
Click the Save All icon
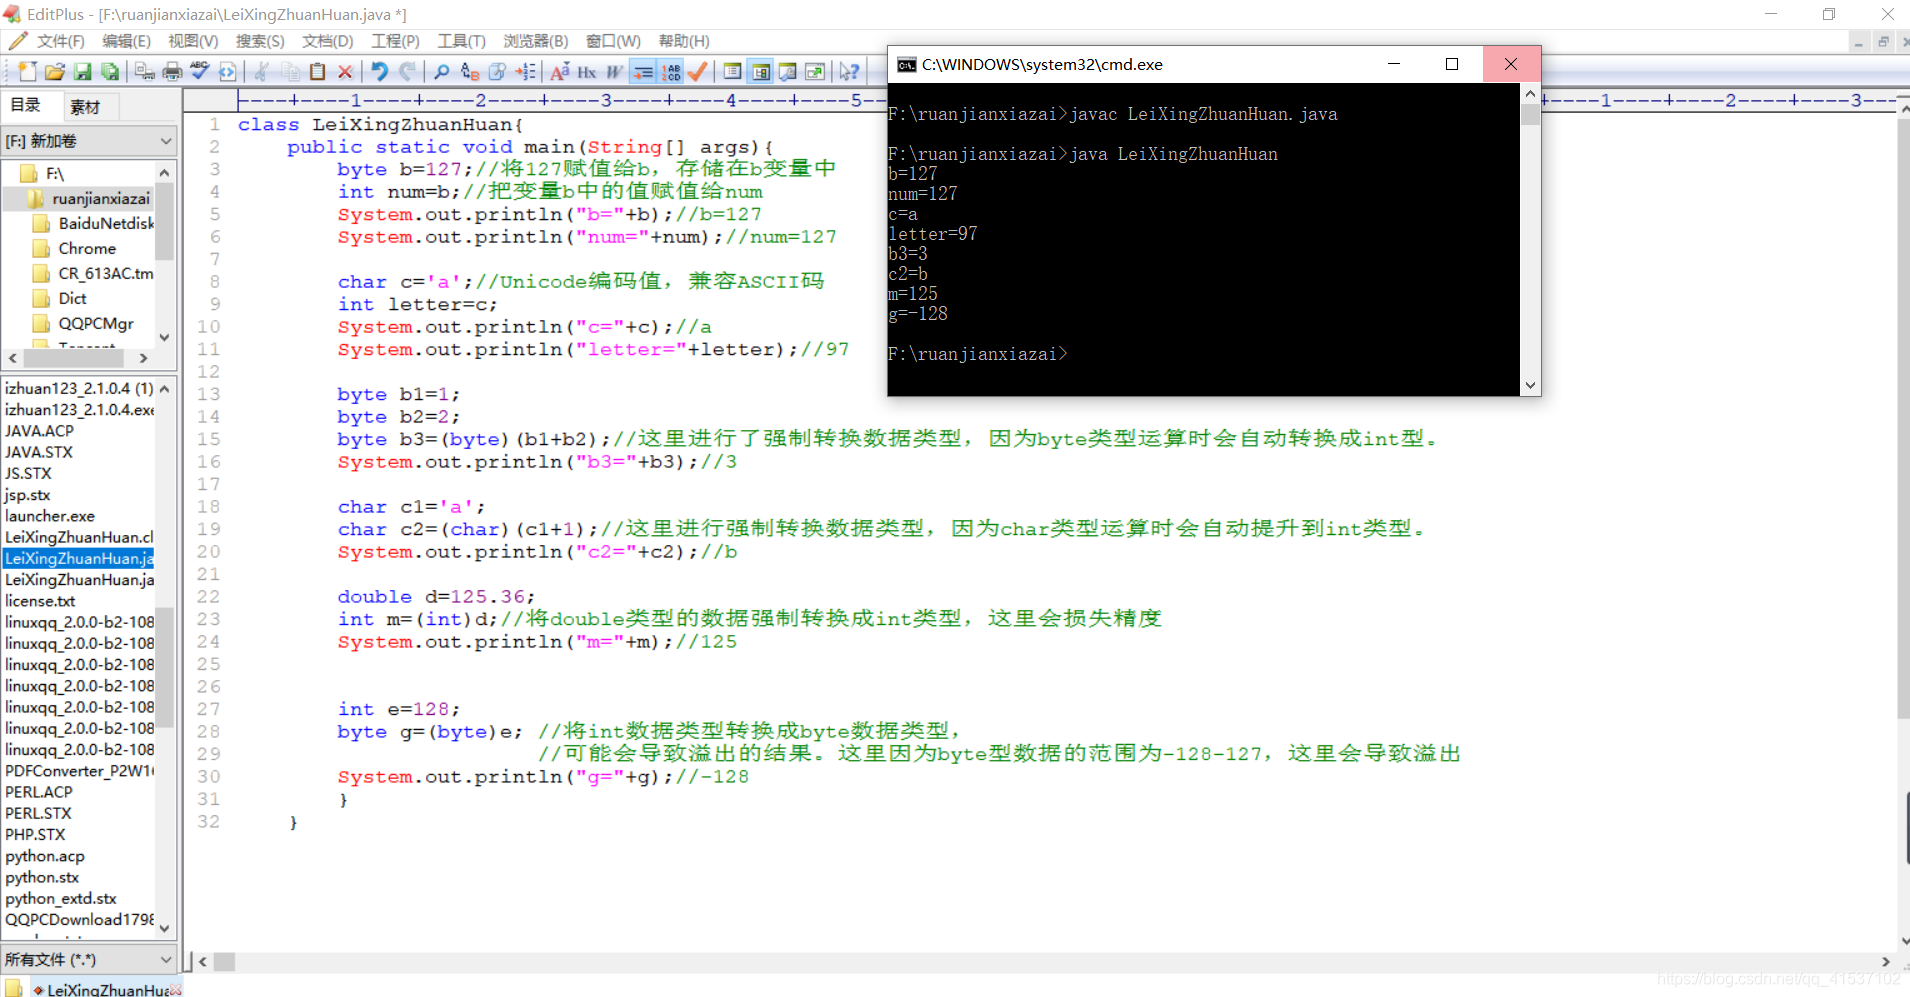[x=110, y=71]
